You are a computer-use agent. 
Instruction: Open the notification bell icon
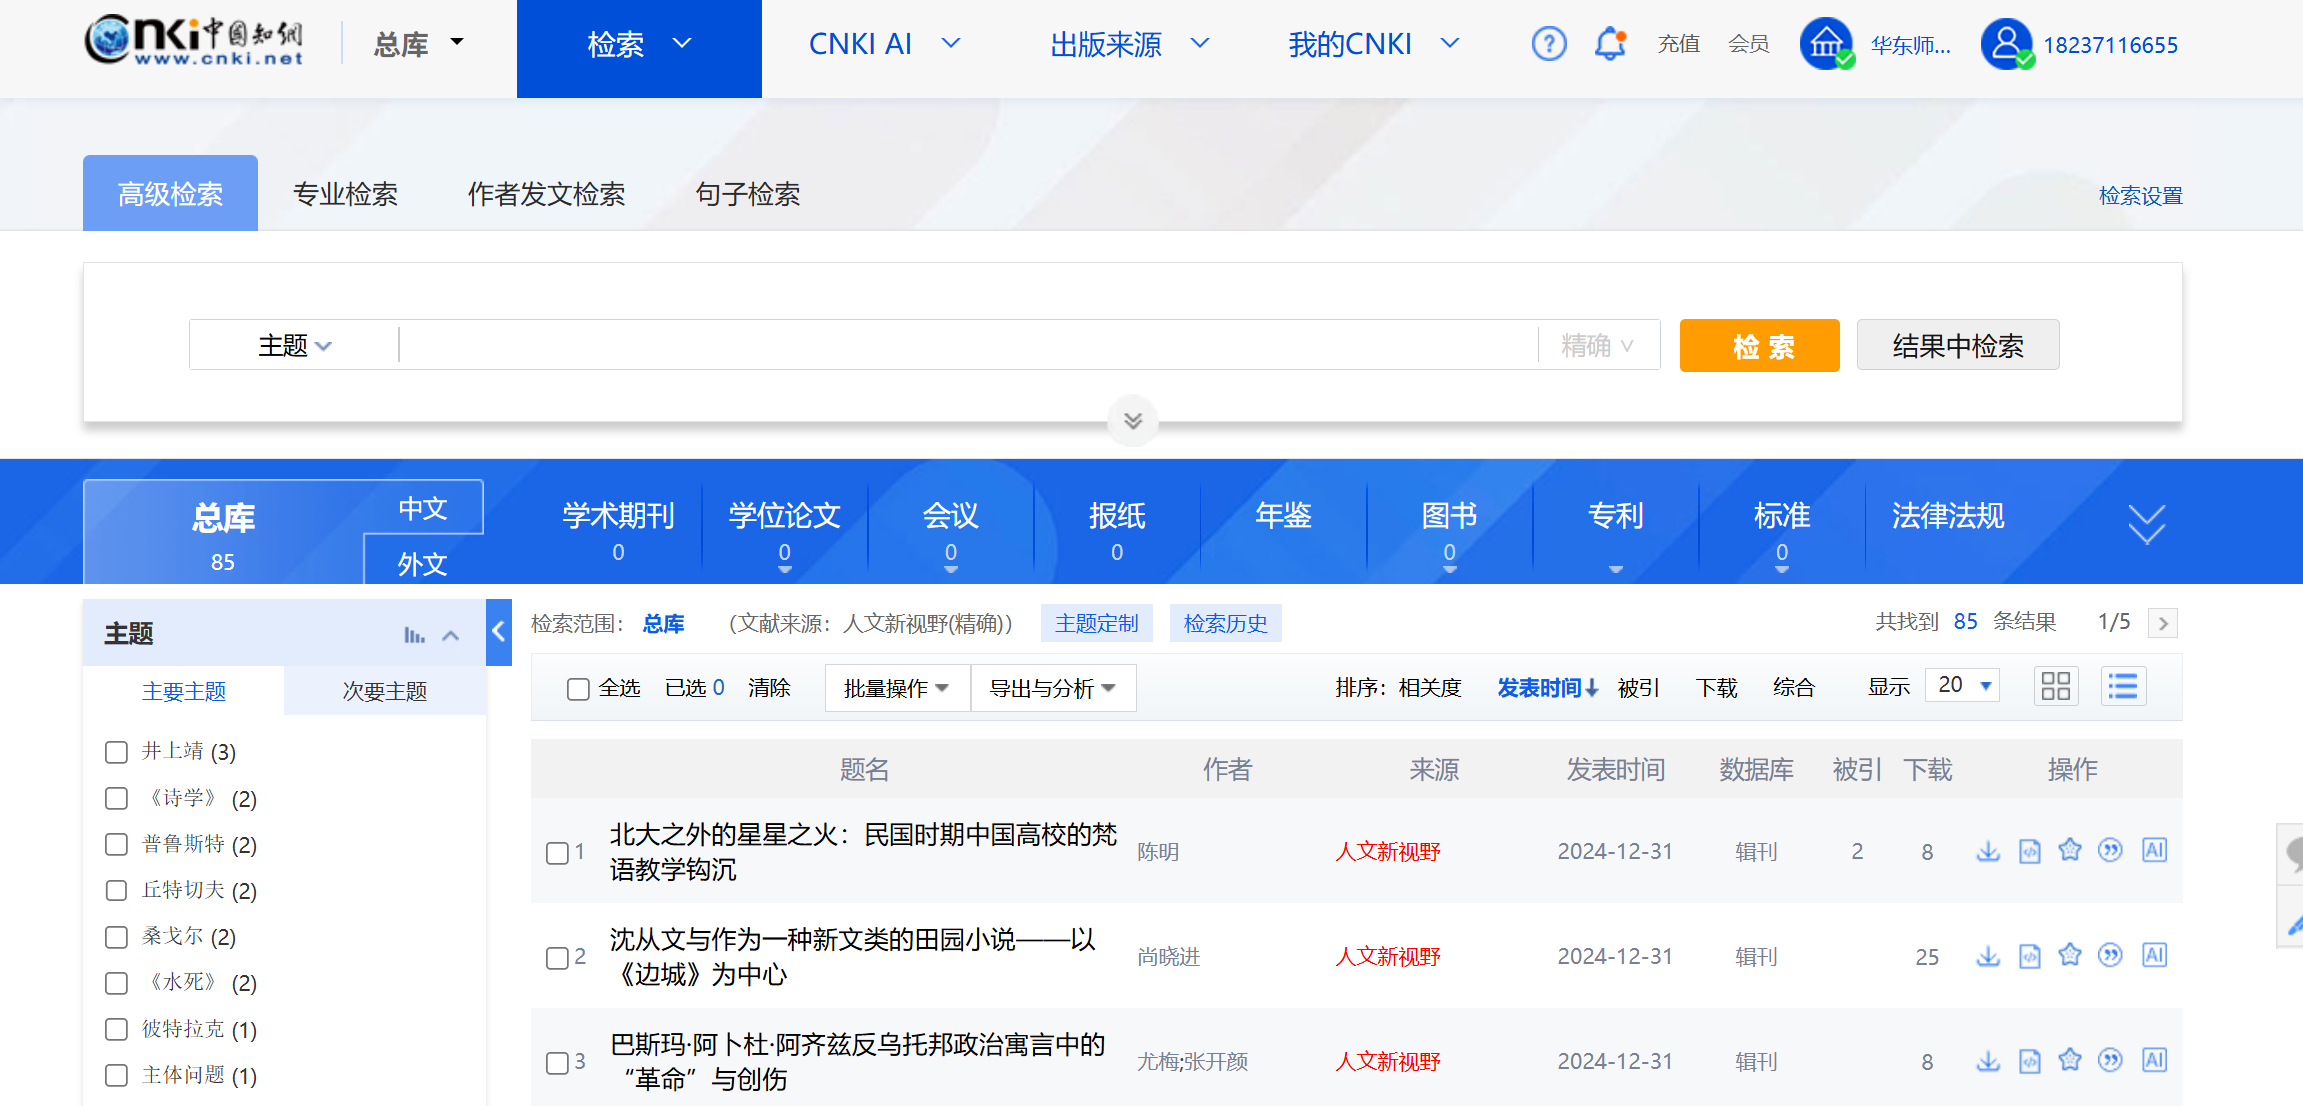(x=1610, y=44)
